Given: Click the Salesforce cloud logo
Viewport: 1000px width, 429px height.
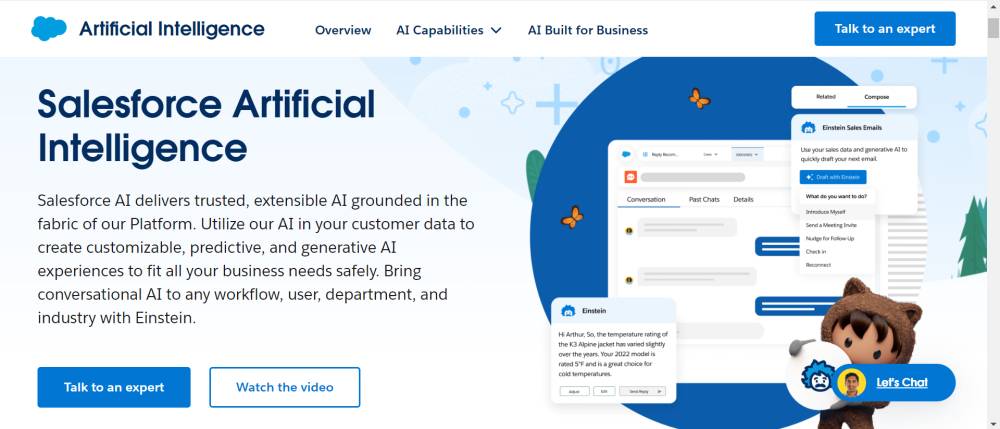Looking at the screenshot, I should (48, 29).
